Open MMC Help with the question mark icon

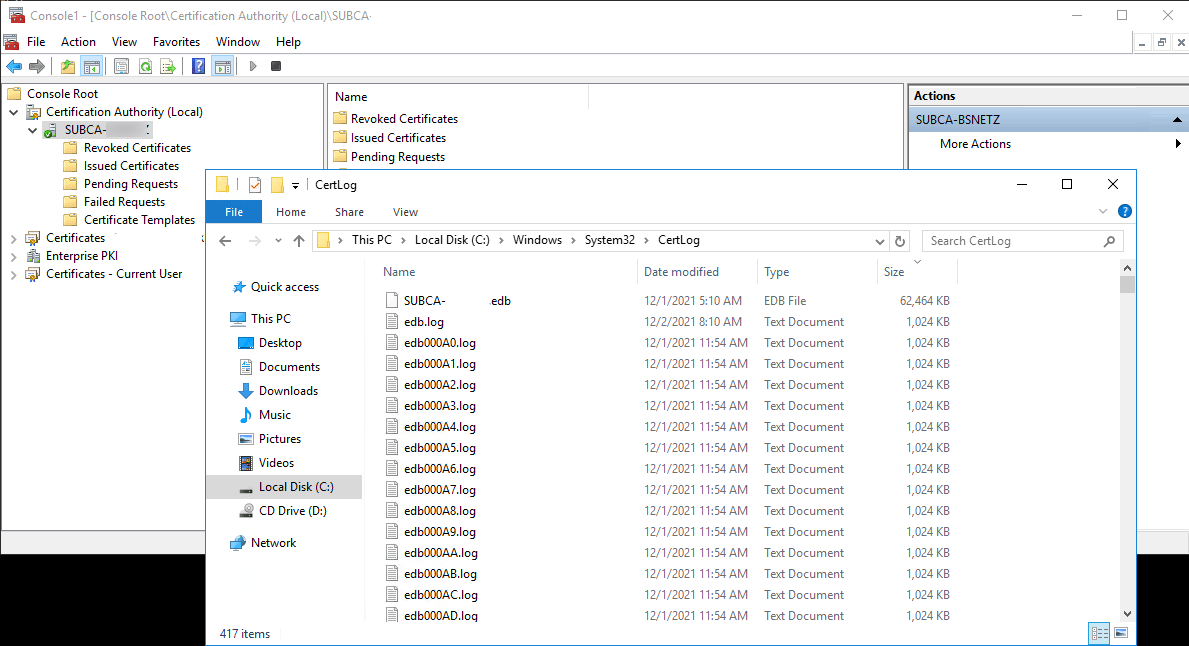[x=198, y=67]
